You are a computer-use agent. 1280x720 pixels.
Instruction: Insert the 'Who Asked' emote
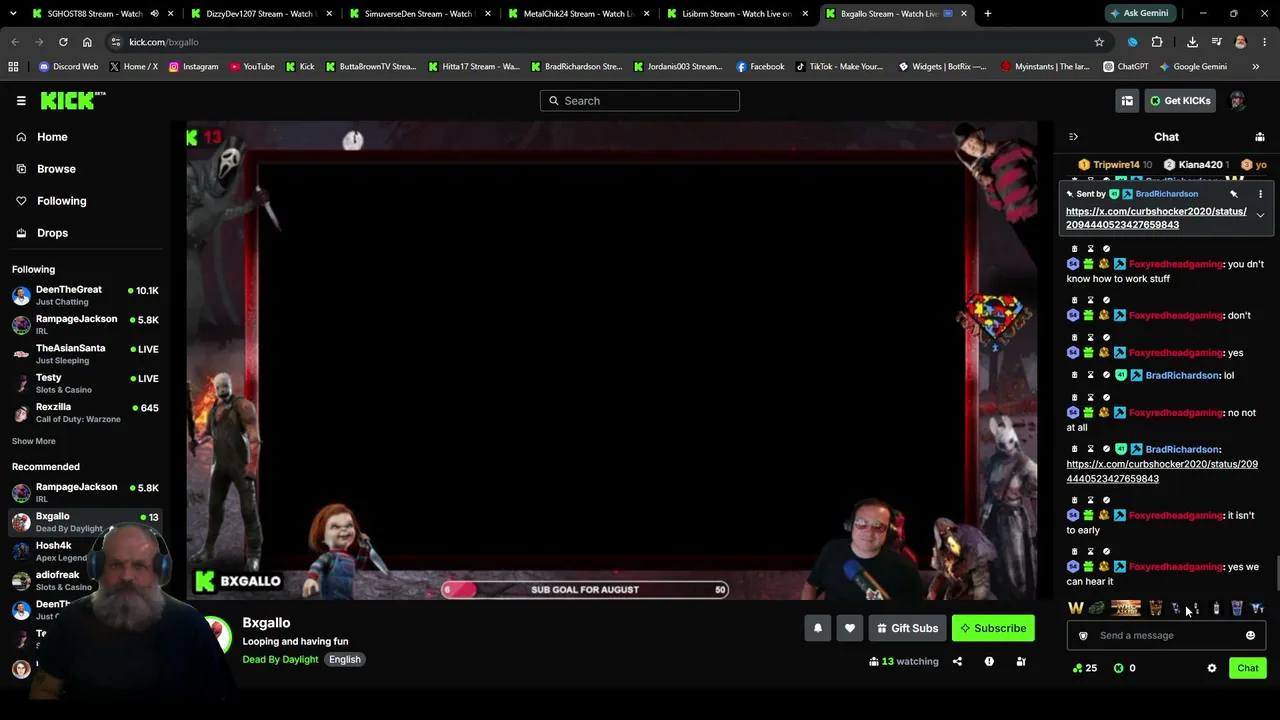pos(1125,608)
